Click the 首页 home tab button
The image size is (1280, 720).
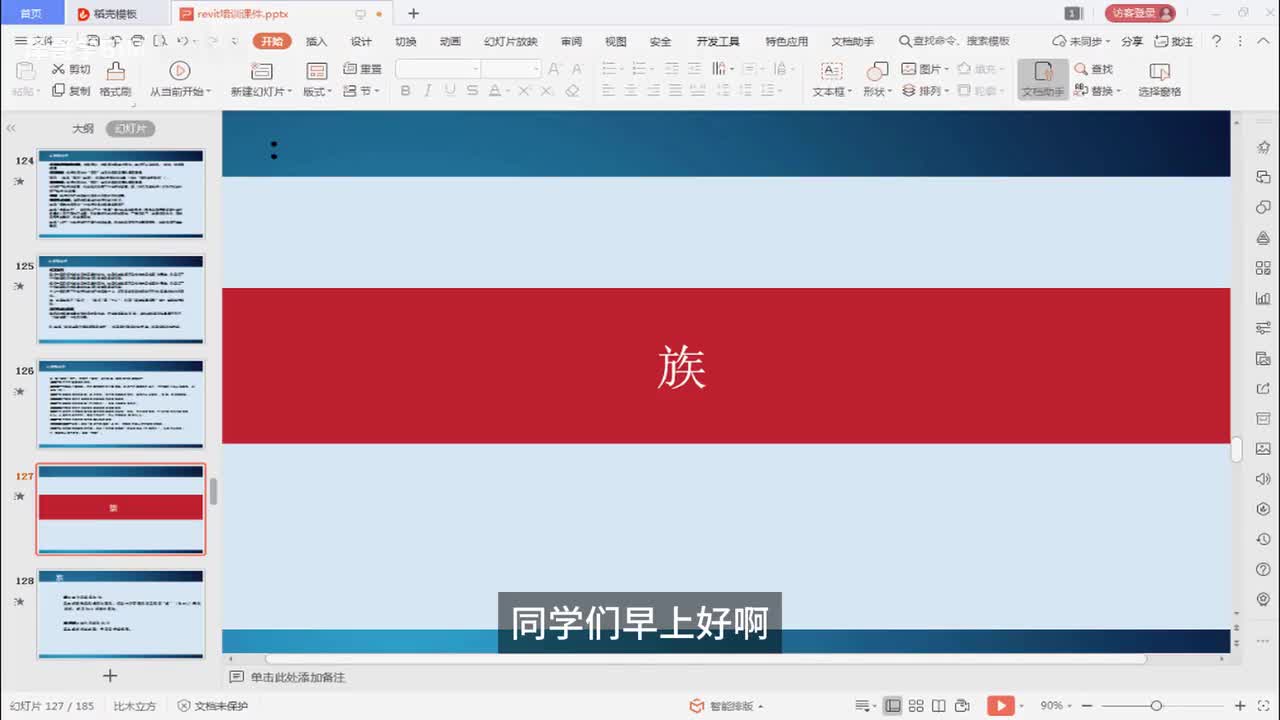(x=31, y=14)
